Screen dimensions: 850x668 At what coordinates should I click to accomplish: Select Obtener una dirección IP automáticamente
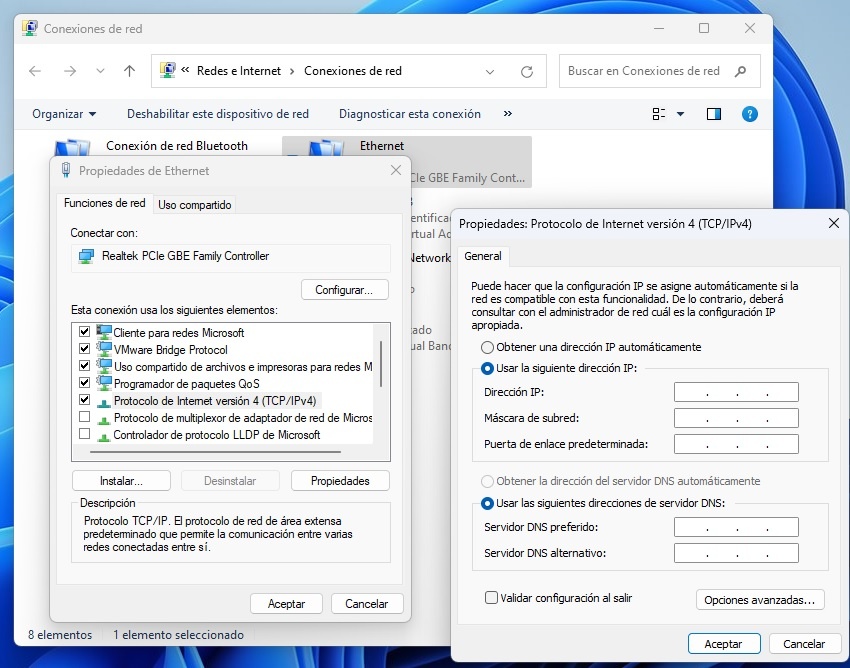coord(488,347)
